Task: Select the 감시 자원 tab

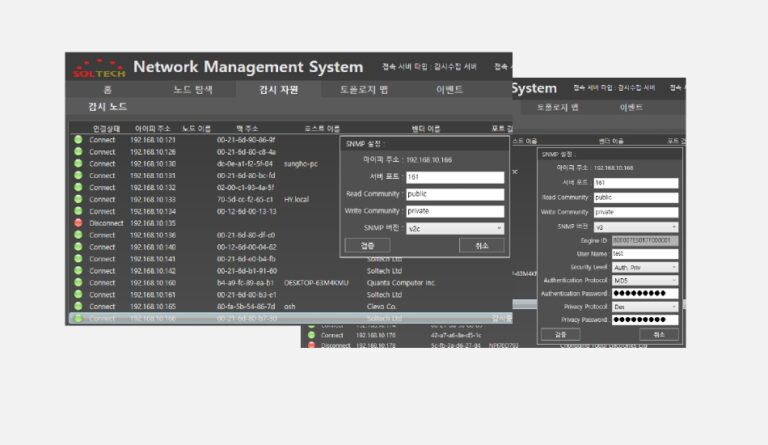Action: 279,90
